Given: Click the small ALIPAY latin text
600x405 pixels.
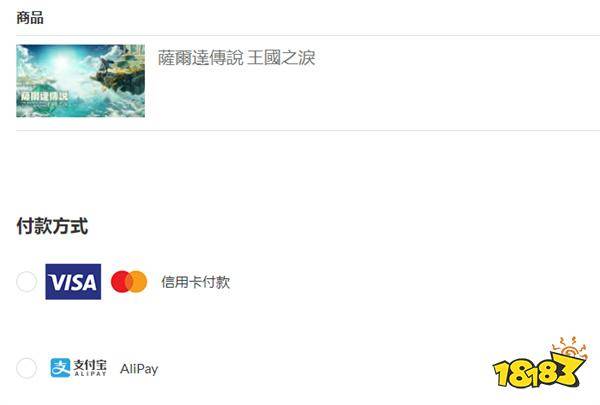Looking at the screenshot, I should point(90,374).
